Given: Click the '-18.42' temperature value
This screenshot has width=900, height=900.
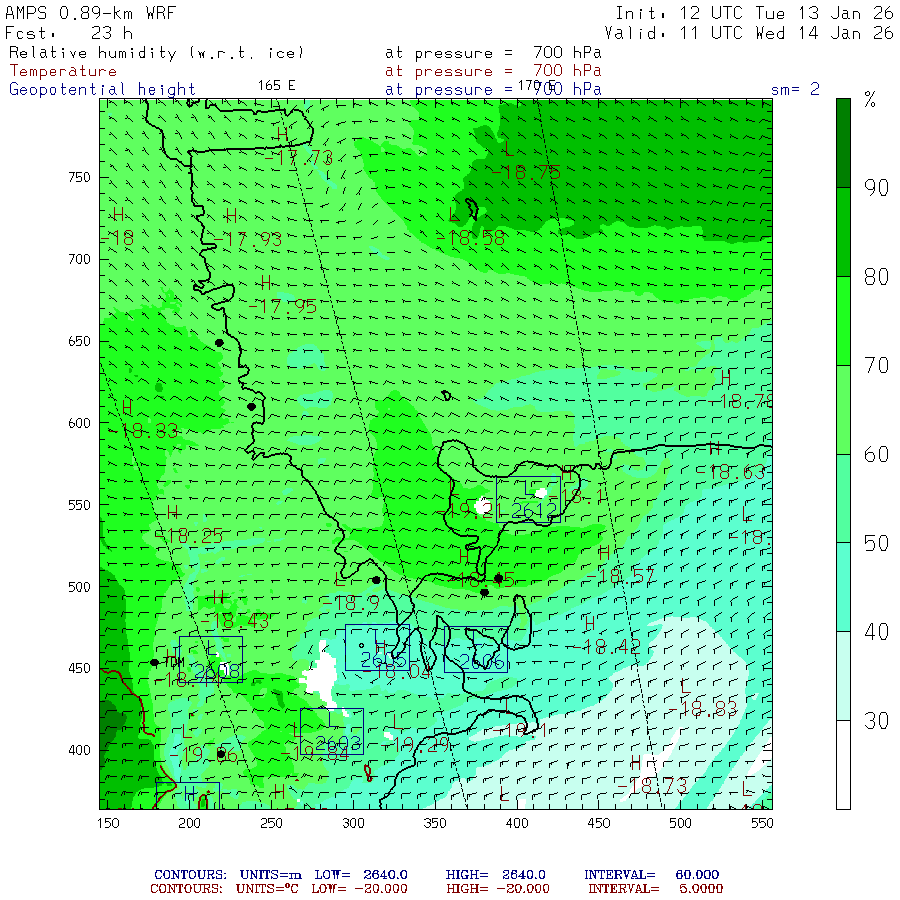Looking at the screenshot, I should [607, 647].
